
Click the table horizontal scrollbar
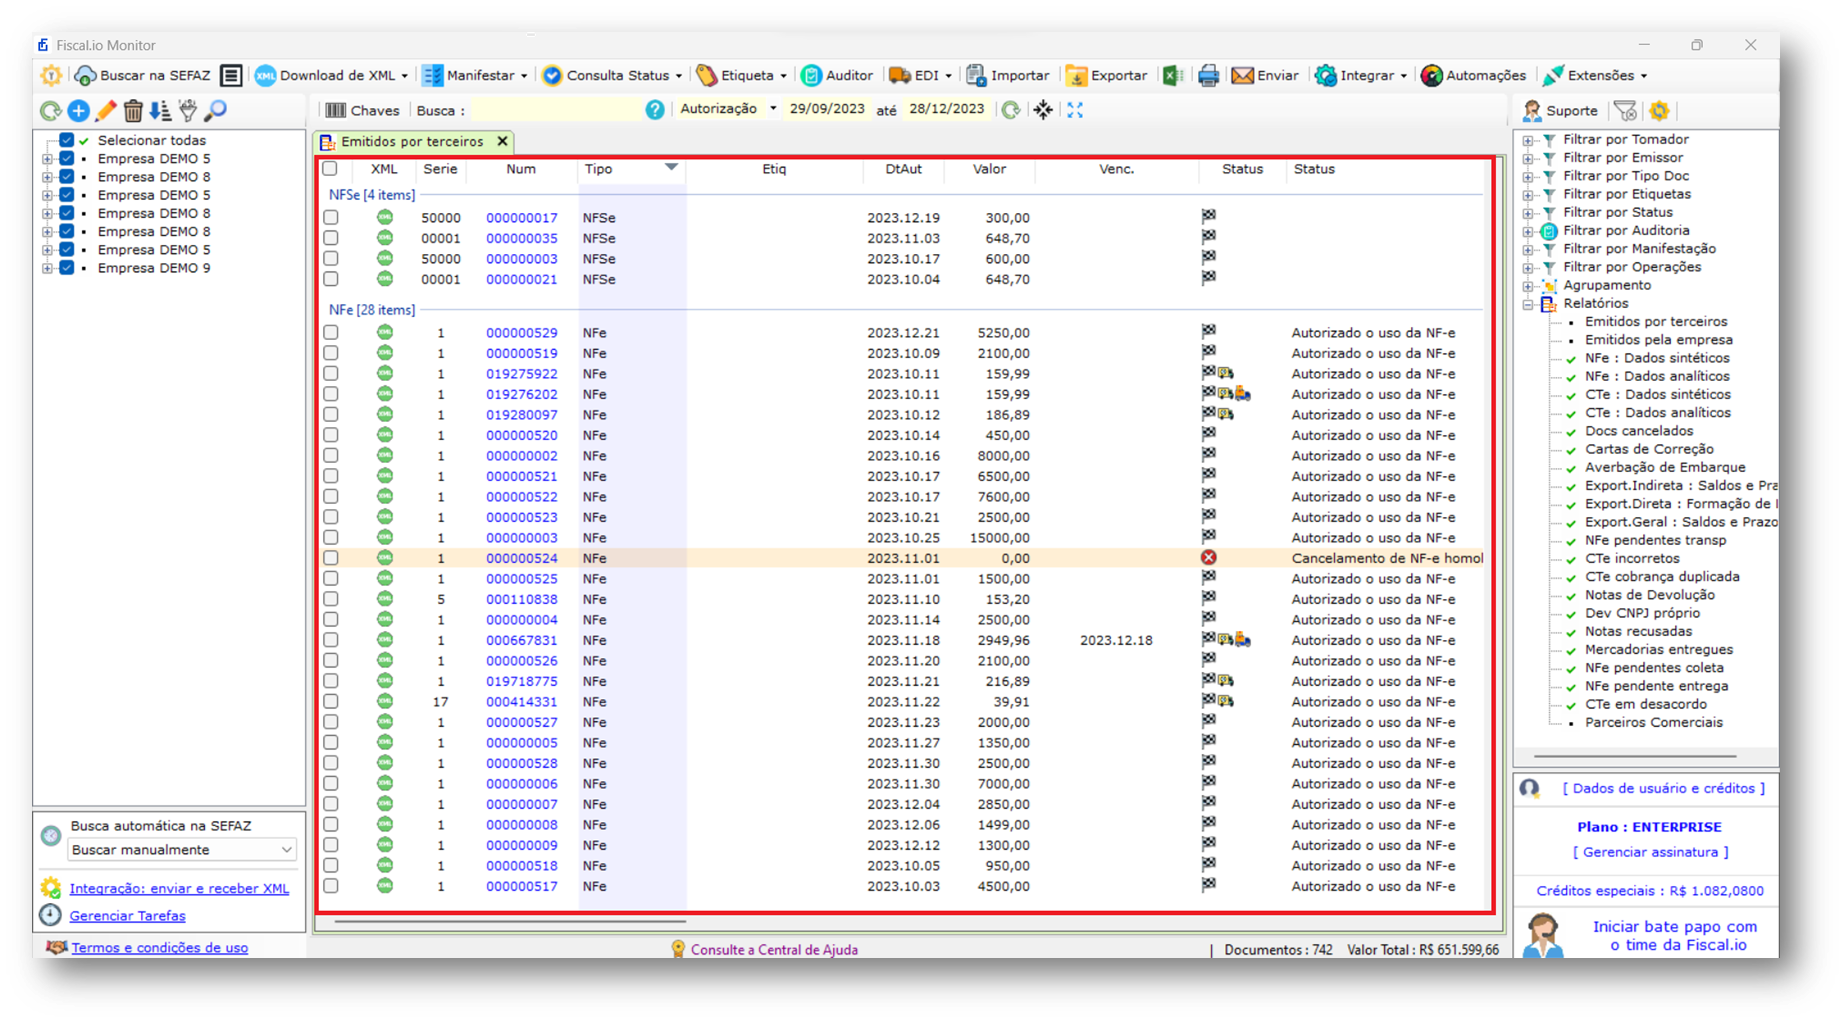click(x=510, y=921)
